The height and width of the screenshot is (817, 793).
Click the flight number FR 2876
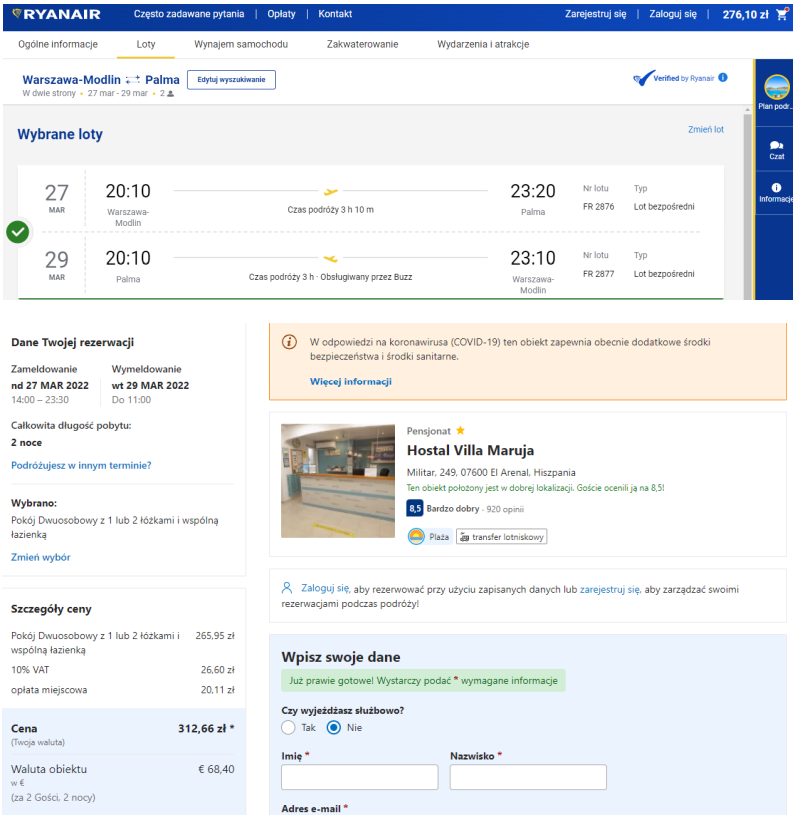pos(598,207)
